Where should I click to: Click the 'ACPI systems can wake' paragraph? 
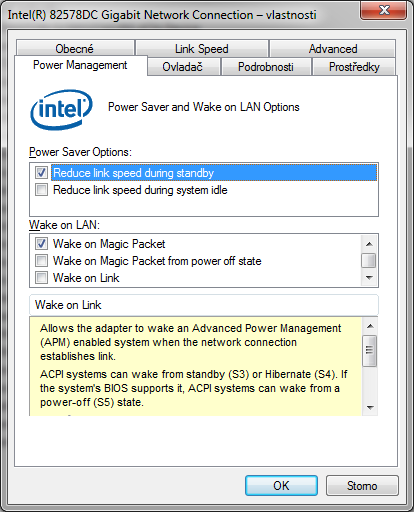193,388
